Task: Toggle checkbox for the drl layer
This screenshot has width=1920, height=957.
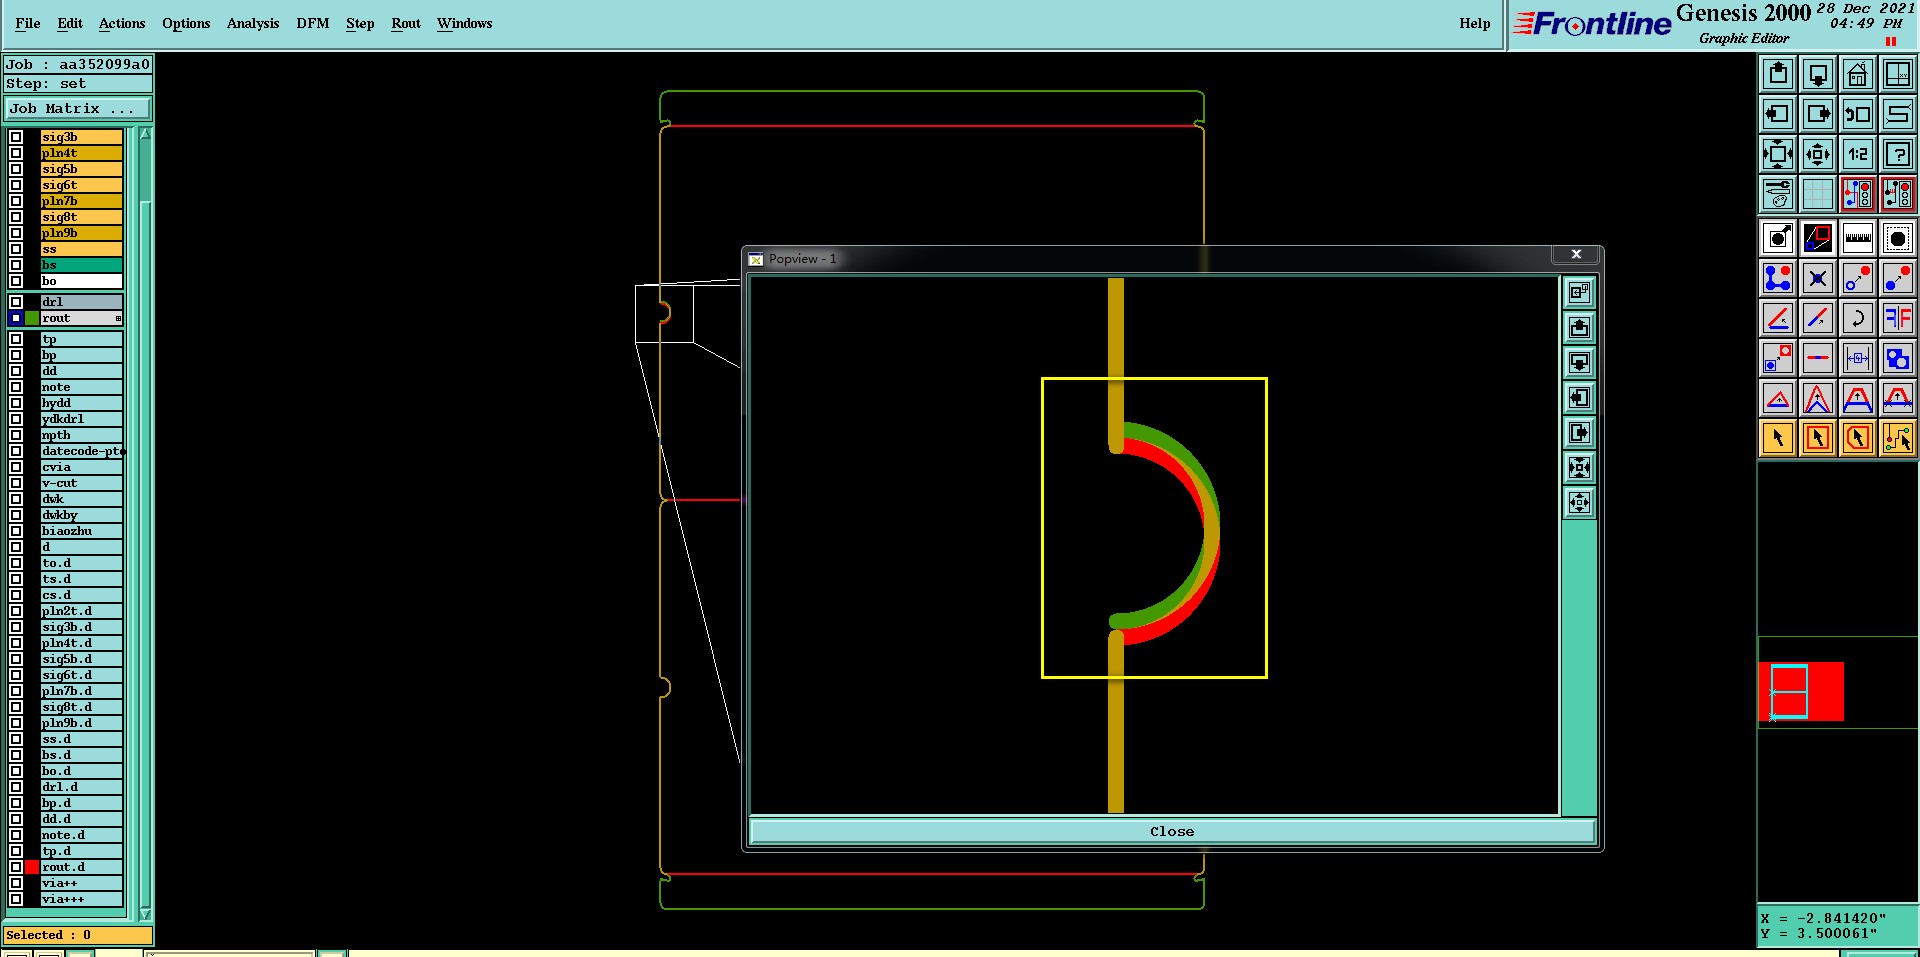Action: tap(16, 302)
